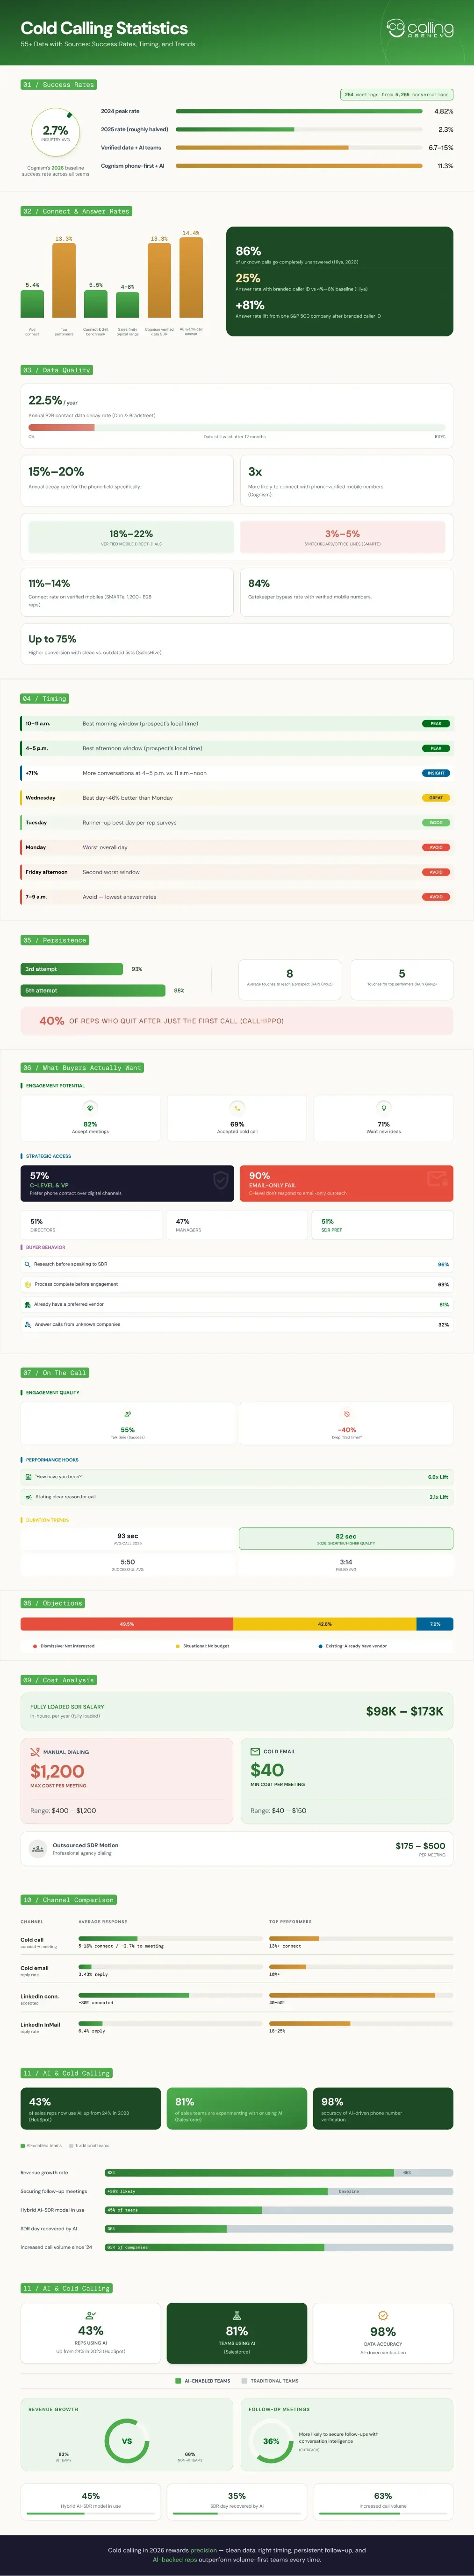Click the INSIGHT badge on the +71% row
Image resolution: width=474 pixels, height=2576 pixels.
point(436,773)
